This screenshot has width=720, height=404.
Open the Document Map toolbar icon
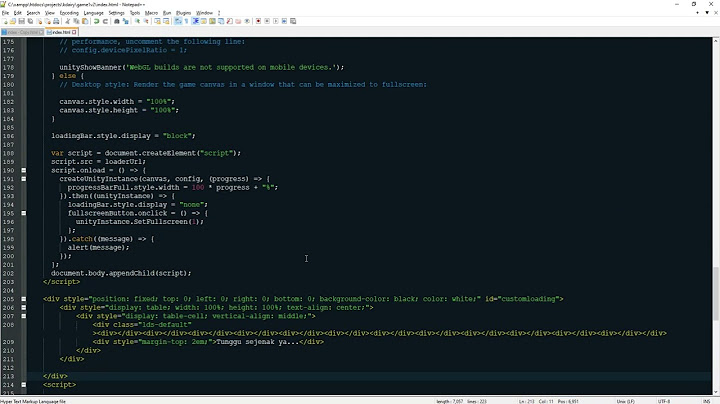click(213, 21)
